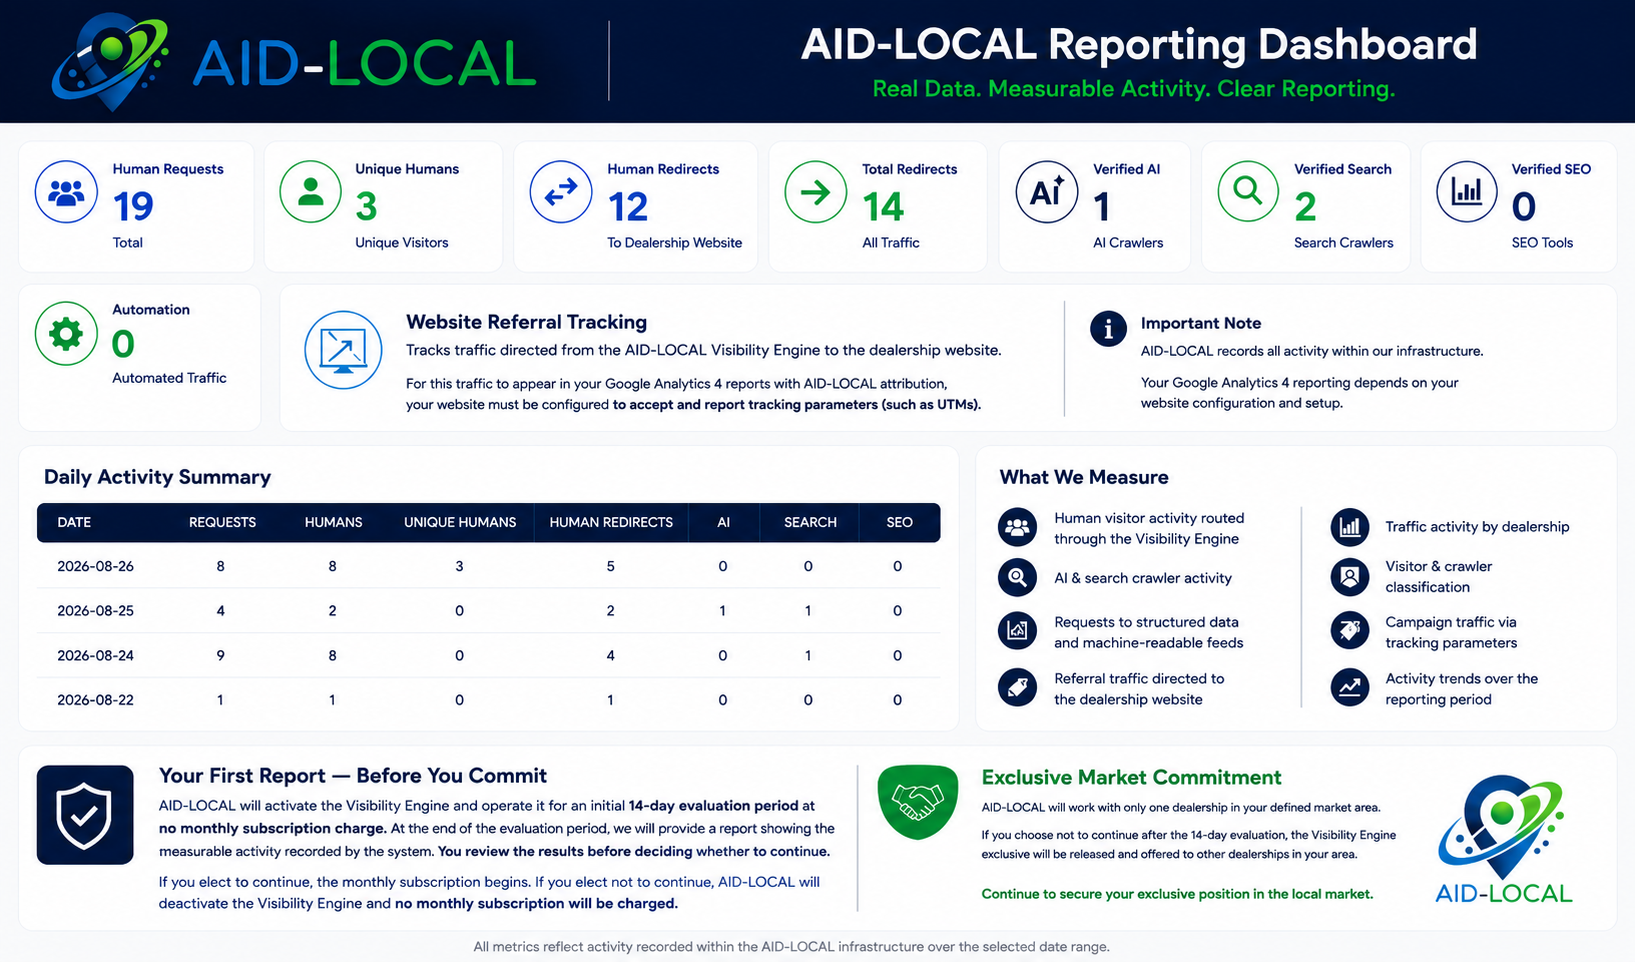The height and width of the screenshot is (962, 1635).
Task: Click the Human visitor activity icon
Action: 1017,527
